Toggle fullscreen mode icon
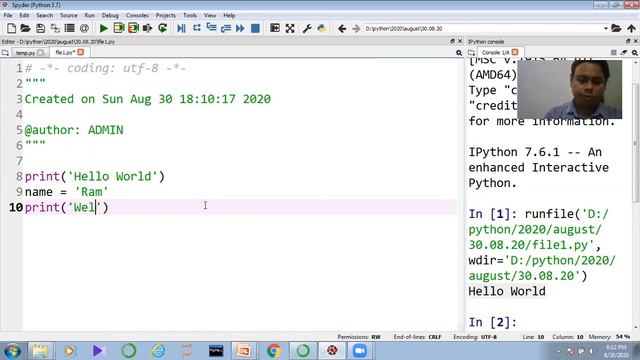 (x=290, y=28)
